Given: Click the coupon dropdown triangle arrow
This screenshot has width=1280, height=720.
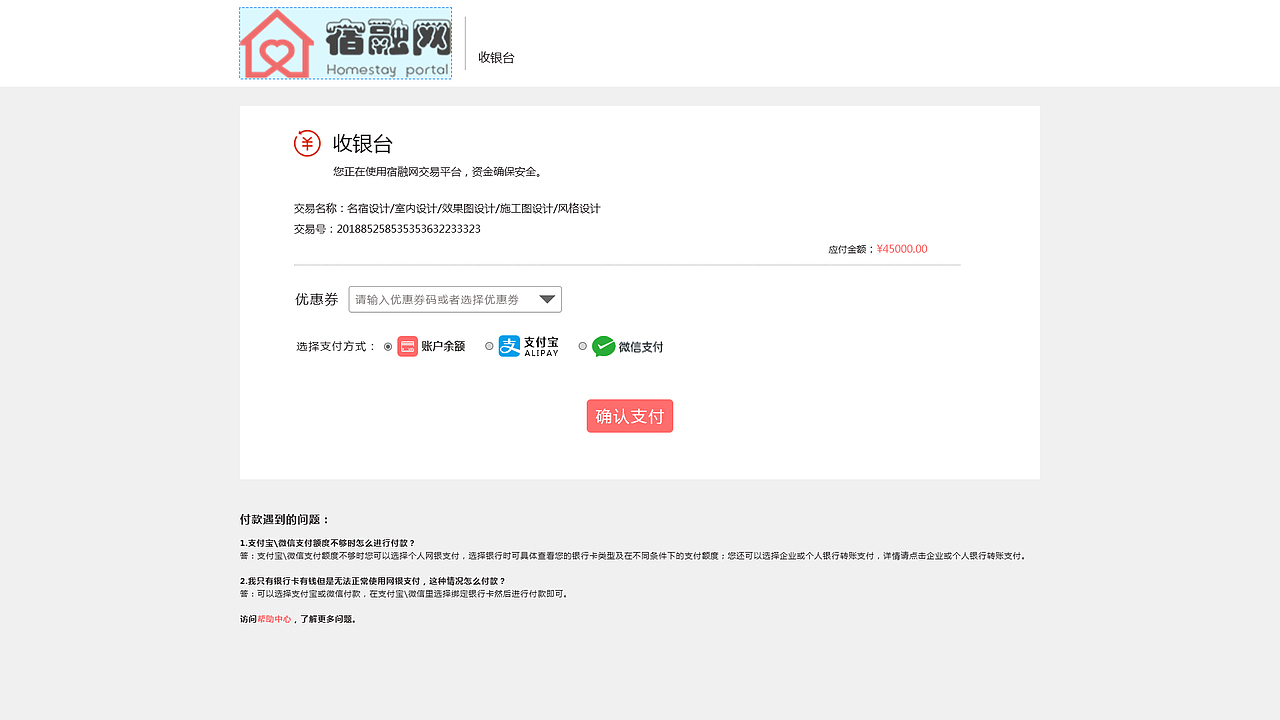Looking at the screenshot, I should tap(547, 298).
